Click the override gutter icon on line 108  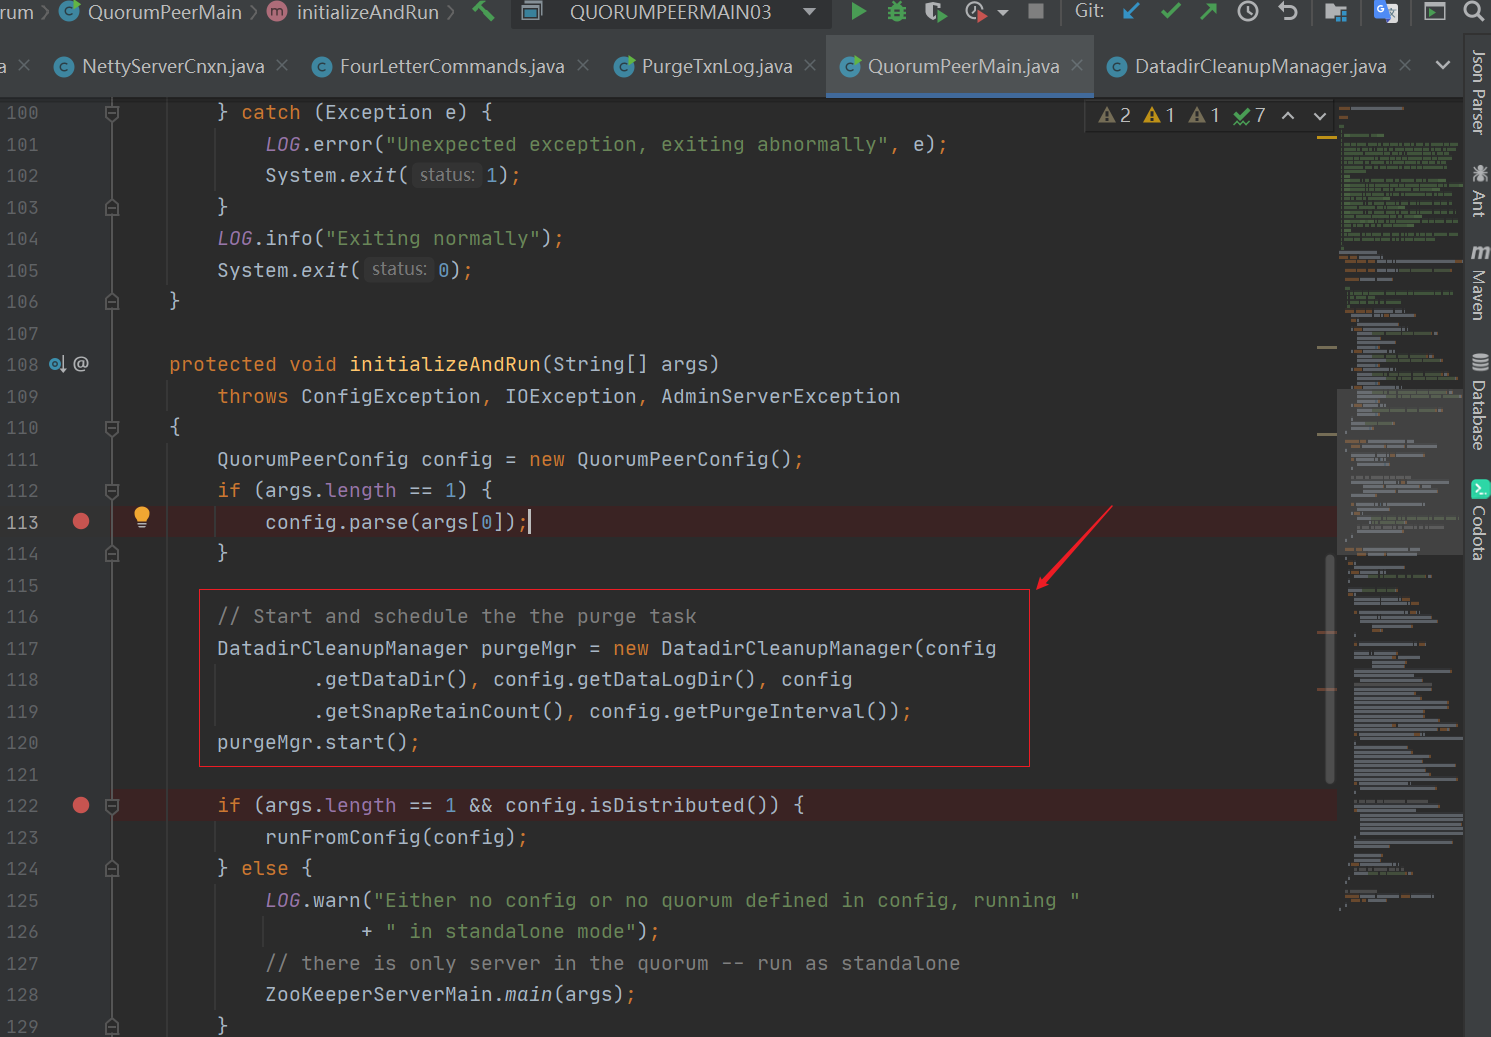click(x=57, y=364)
